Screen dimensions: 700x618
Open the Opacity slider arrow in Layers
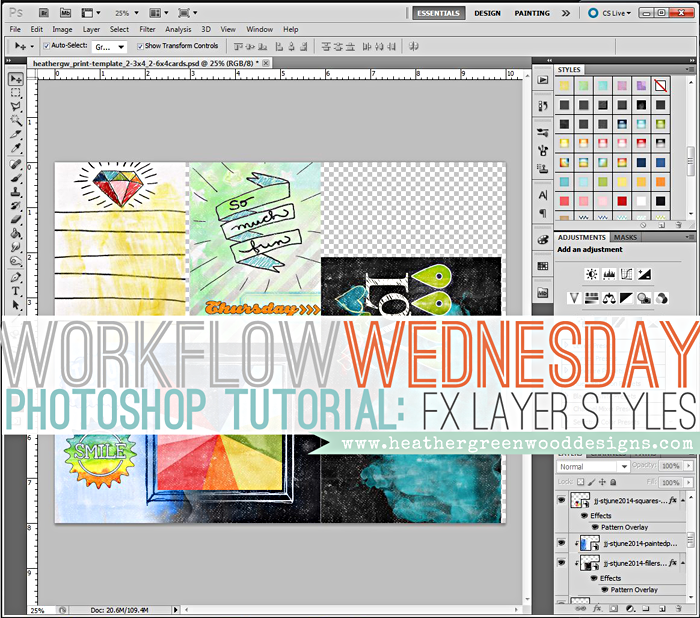688,466
